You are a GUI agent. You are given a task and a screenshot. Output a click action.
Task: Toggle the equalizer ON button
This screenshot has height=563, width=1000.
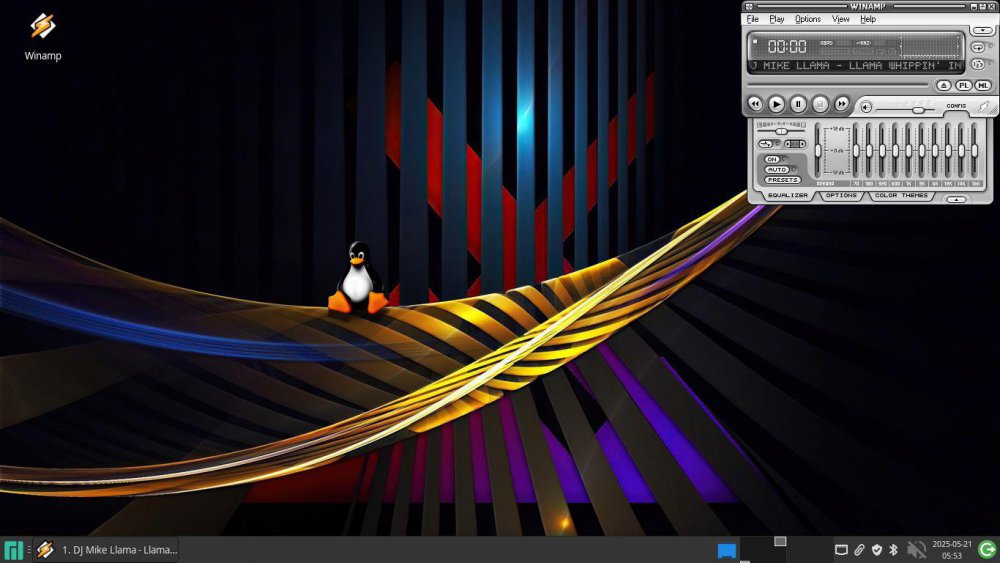click(772, 159)
